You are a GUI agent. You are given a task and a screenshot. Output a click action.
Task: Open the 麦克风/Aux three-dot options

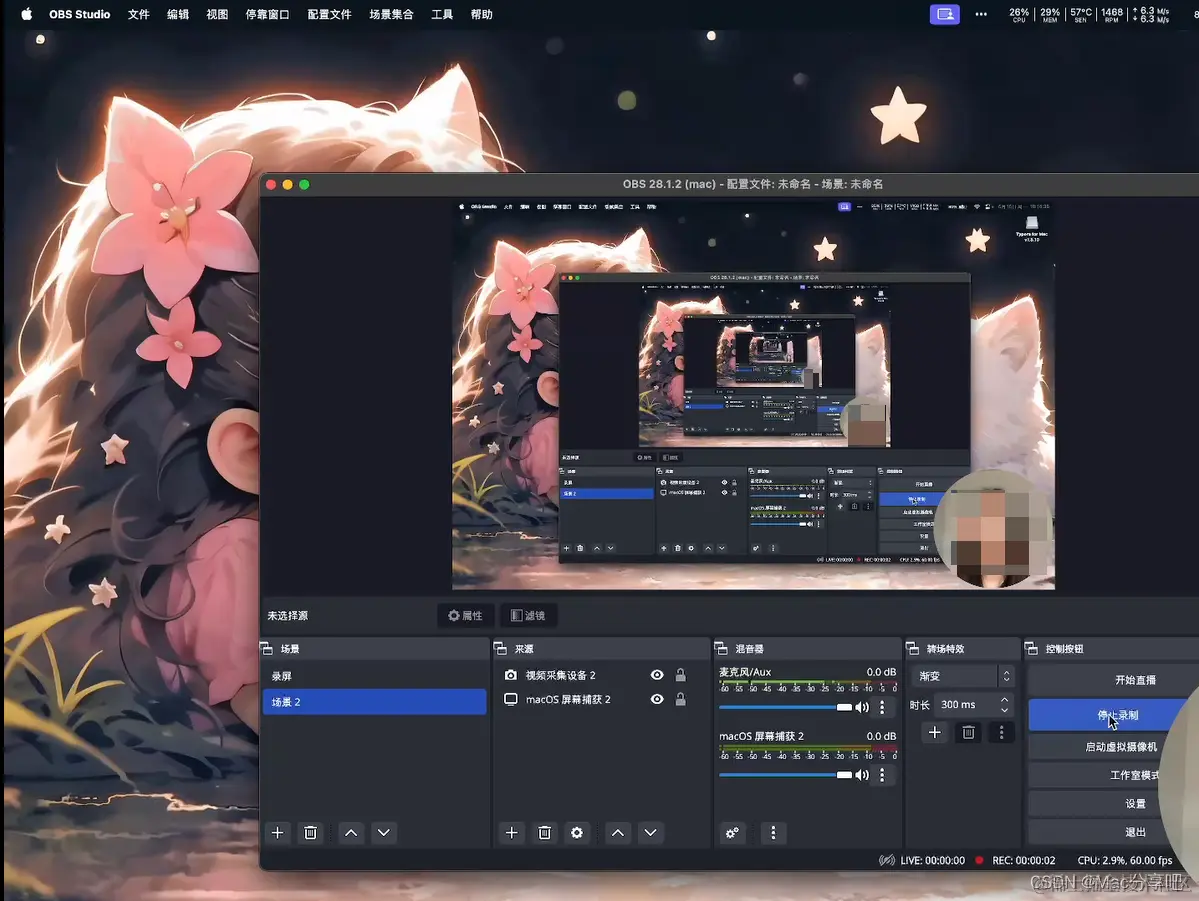[882, 707]
